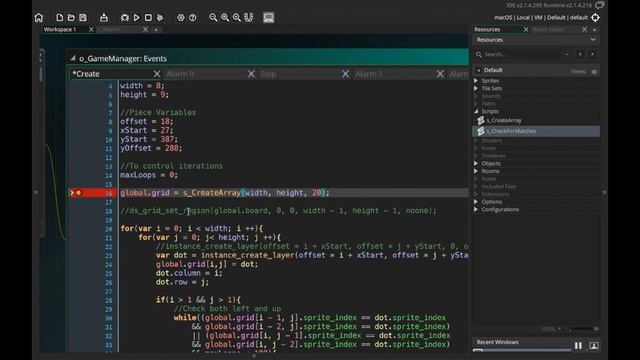Viewport: 640px width, 360px height.
Task: Create executable using the export icon
Action: click(x=104, y=18)
